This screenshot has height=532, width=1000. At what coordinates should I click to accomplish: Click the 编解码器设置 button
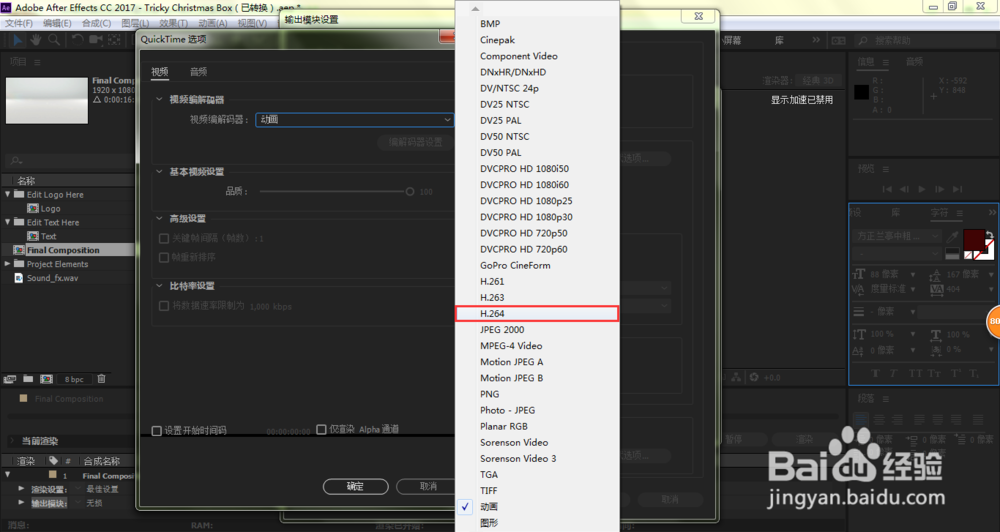(x=416, y=142)
